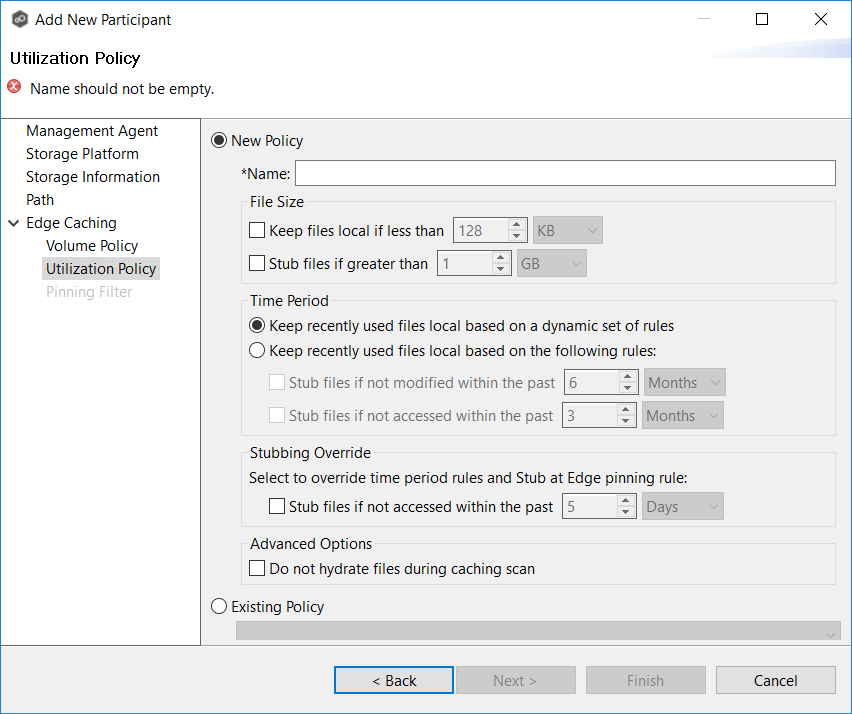Click the policy Name text field
The width and height of the screenshot is (852, 714).
(564, 173)
